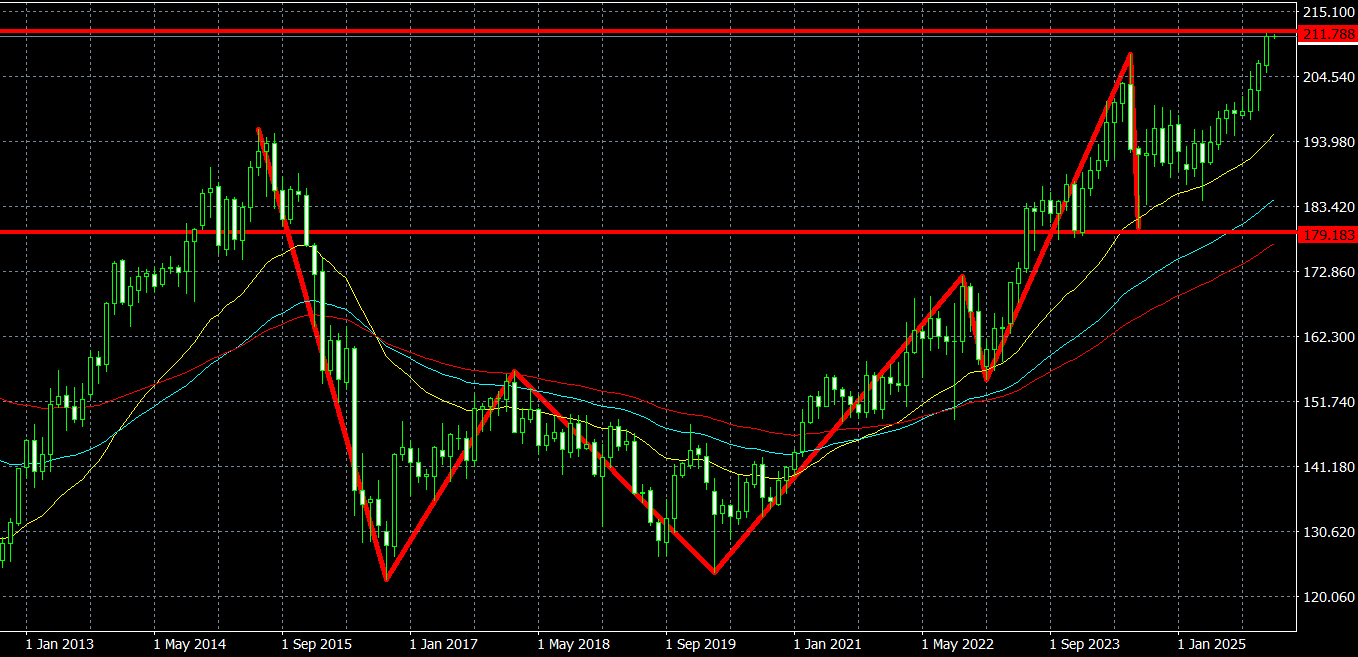
Task: Click the 211.788 red price label
Action: pyautogui.click(x=1327, y=34)
